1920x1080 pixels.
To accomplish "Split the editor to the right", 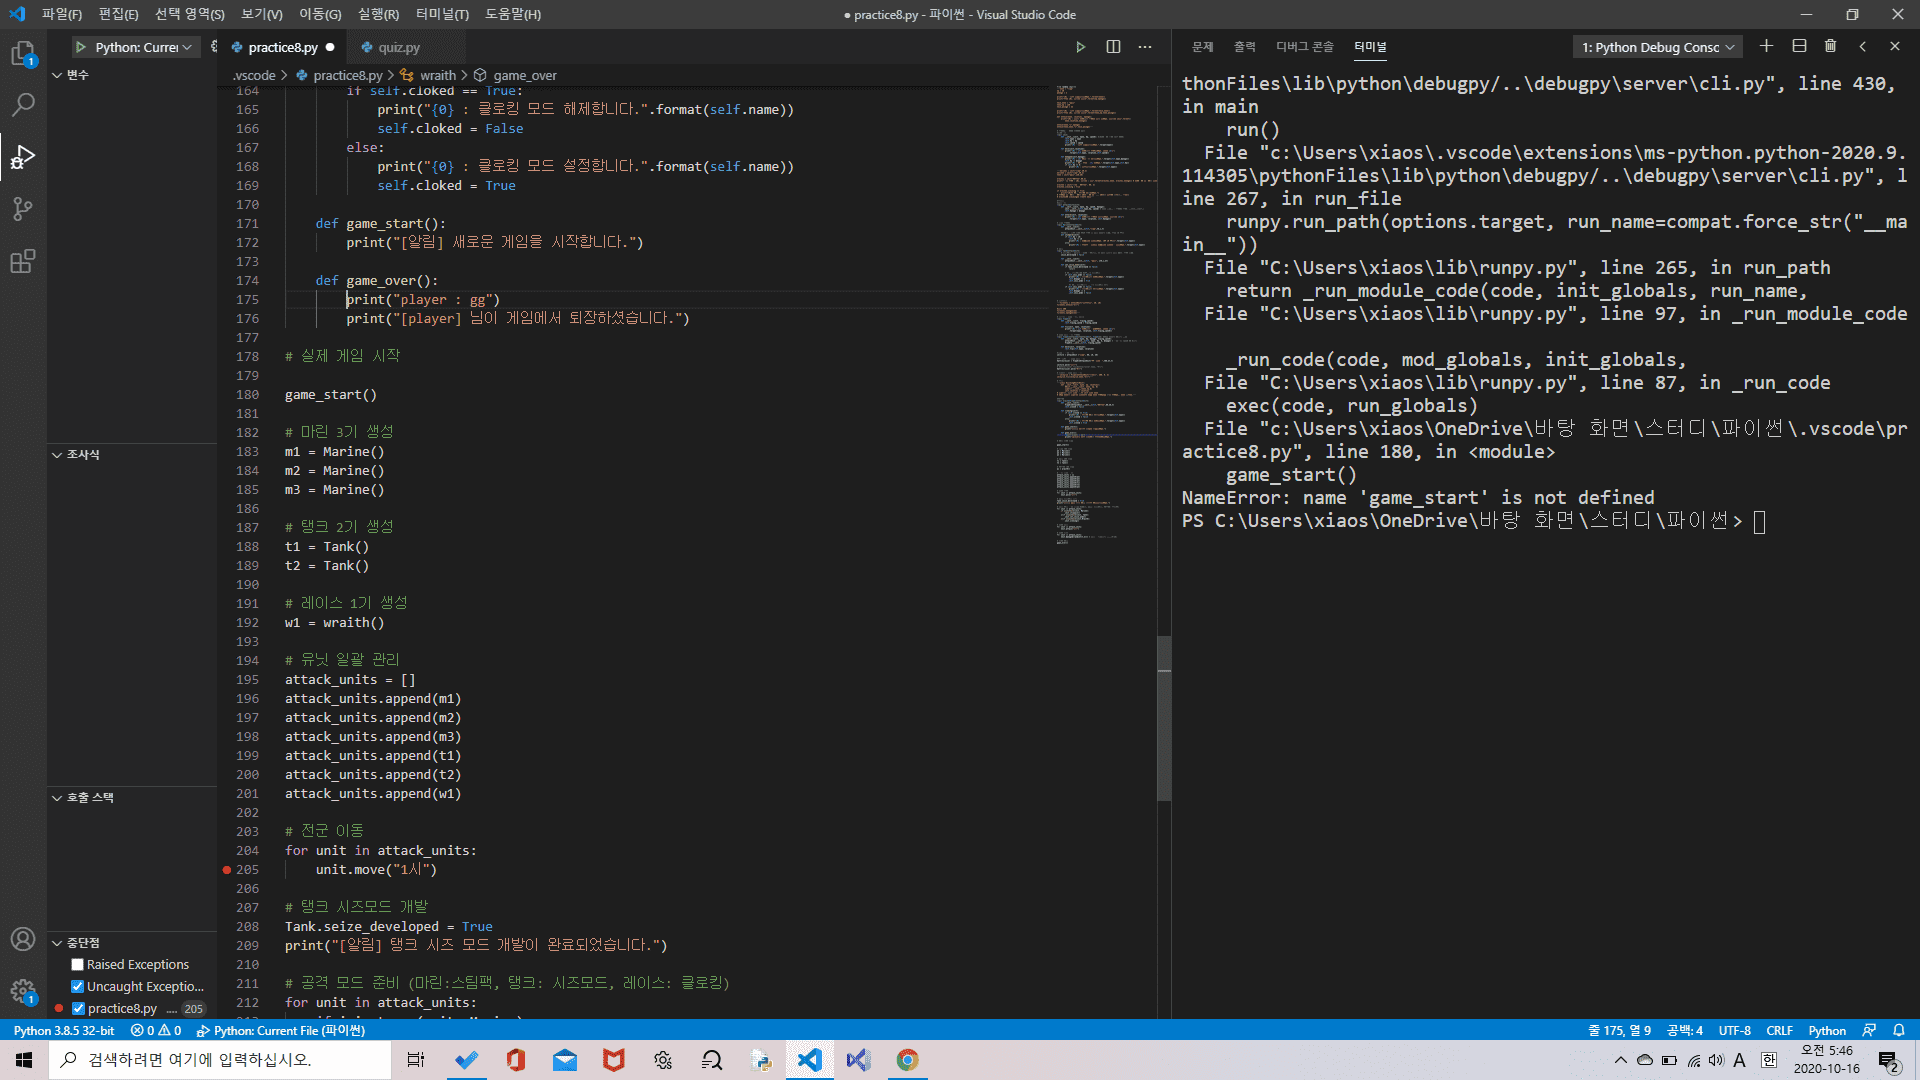I will point(1113,47).
